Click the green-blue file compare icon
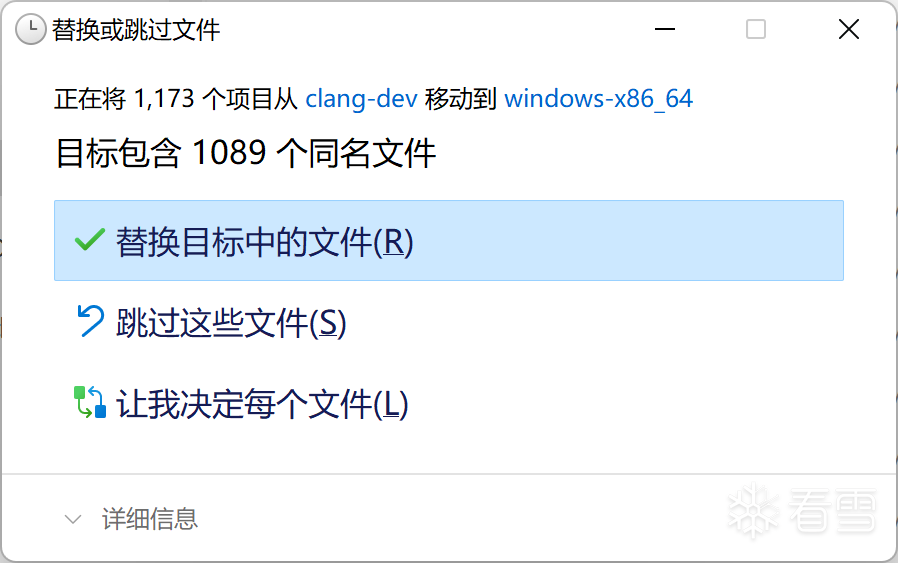The width and height of the screenshot is (898, 563). click(x=90, y=402)
